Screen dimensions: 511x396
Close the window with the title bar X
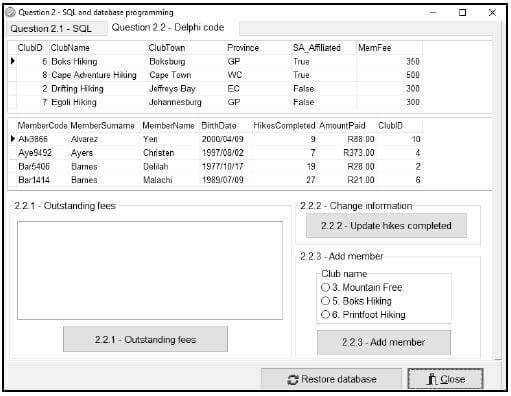[492, 13]
